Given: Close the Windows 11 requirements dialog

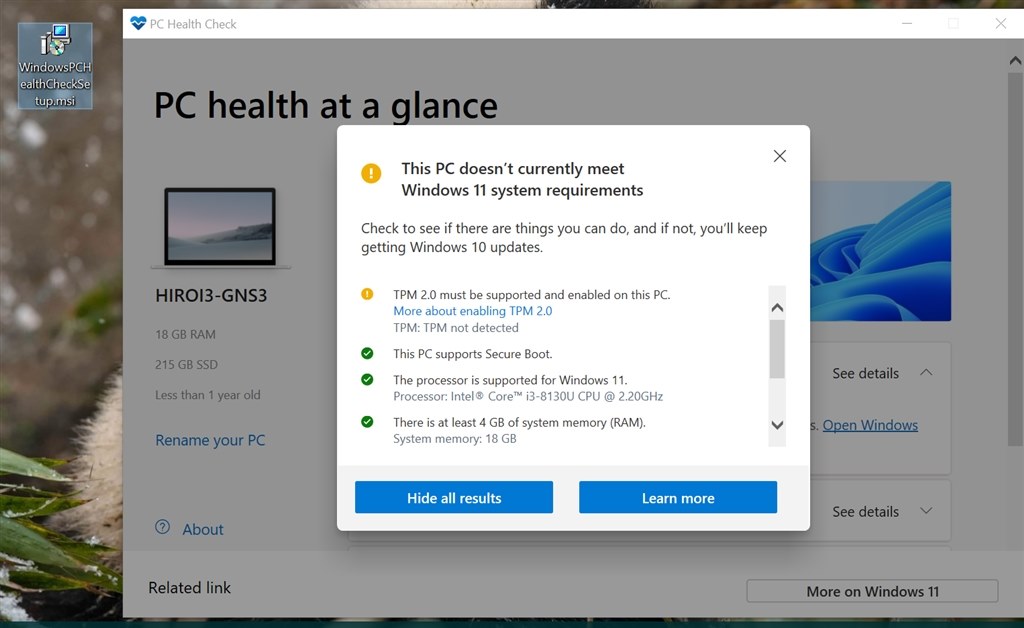Looking at the screenshot, I should coord(780,156).
